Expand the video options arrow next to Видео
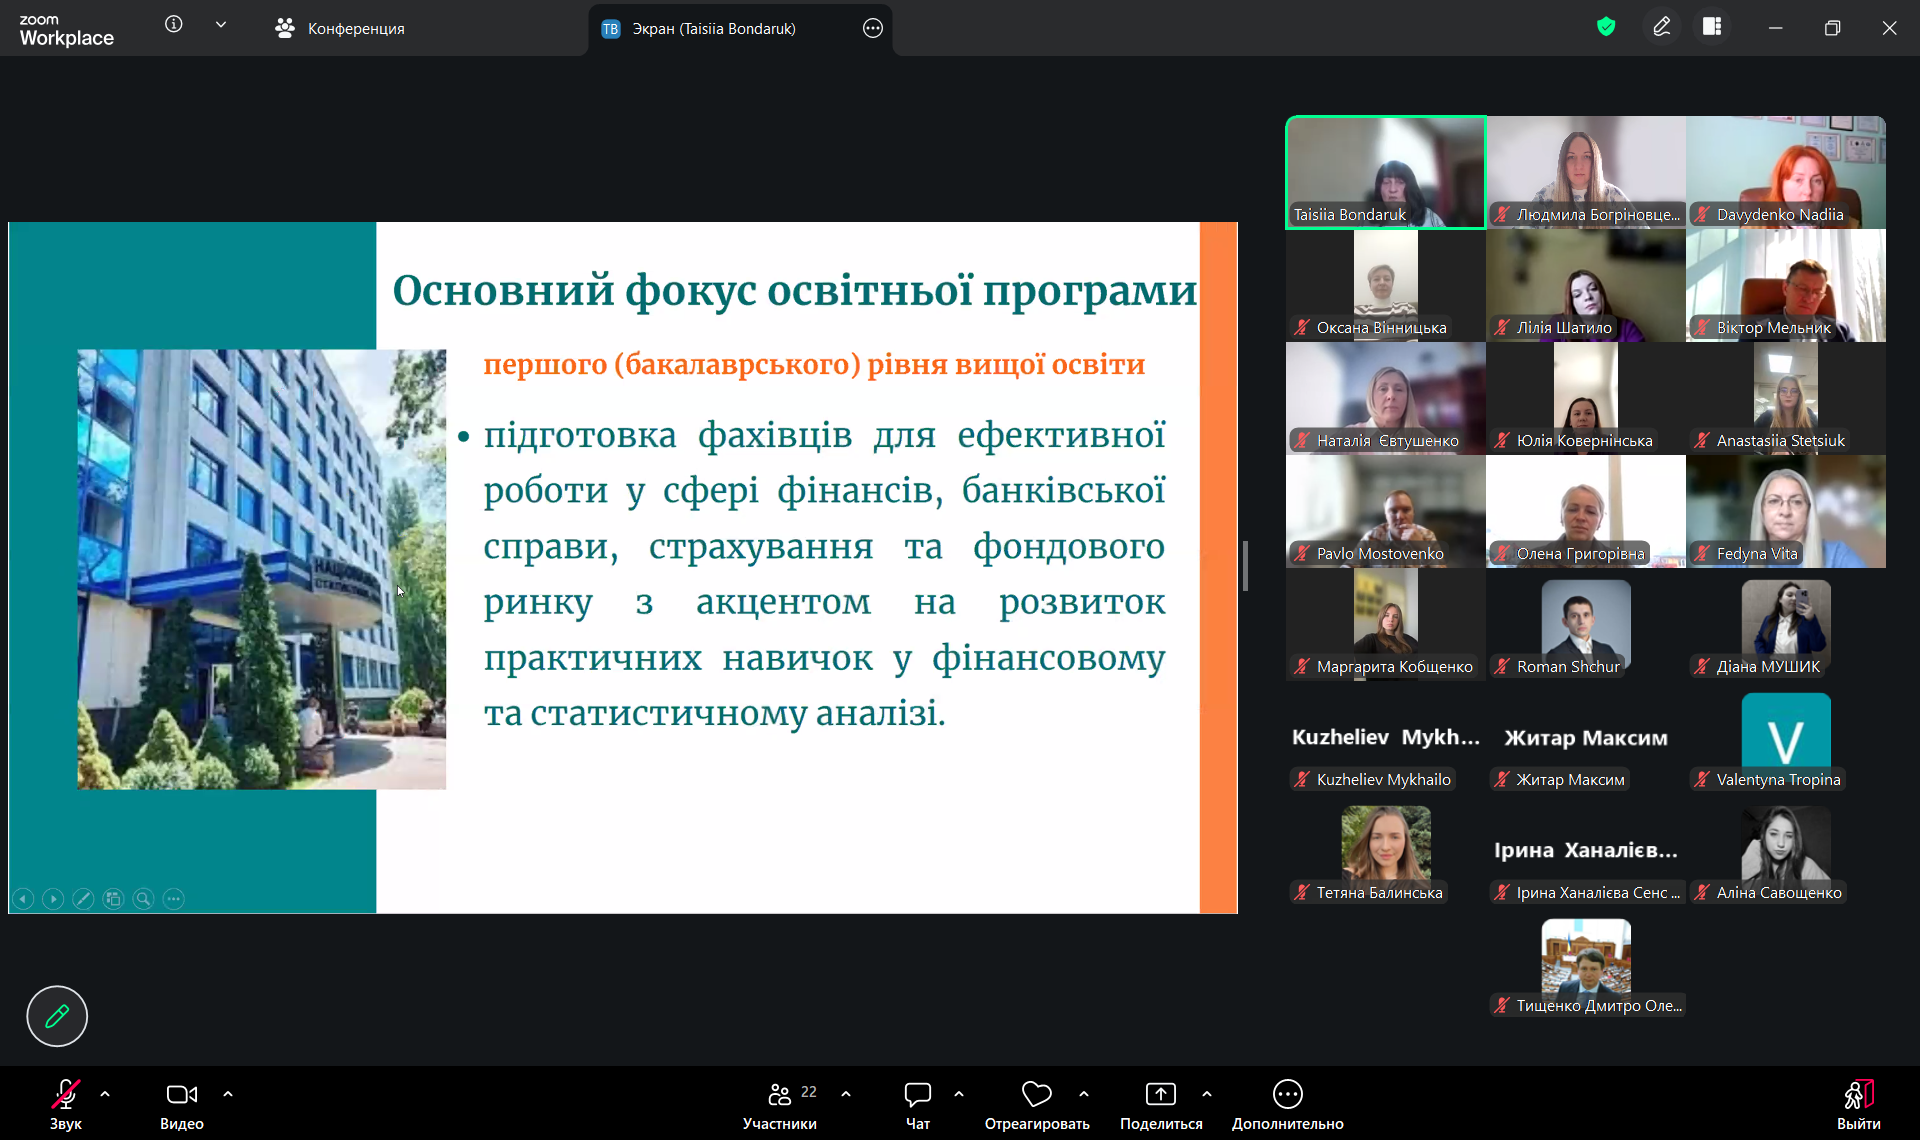 pyautogui.click(x=228, y=1094)
